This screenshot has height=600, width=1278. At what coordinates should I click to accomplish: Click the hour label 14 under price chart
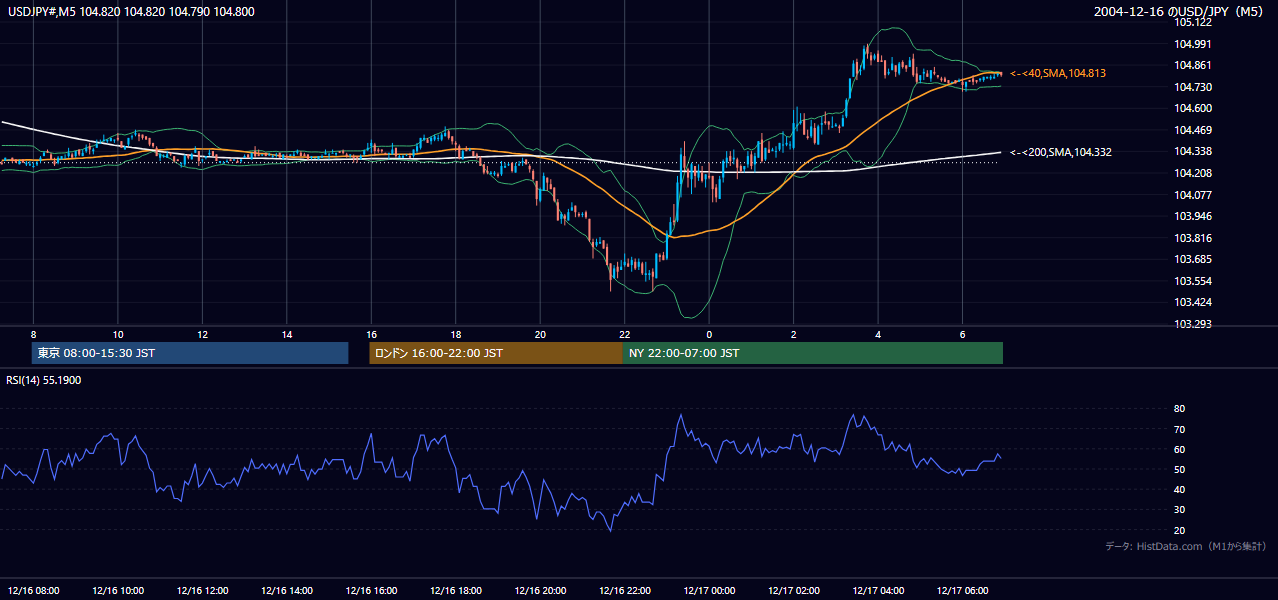coord(287,334)
